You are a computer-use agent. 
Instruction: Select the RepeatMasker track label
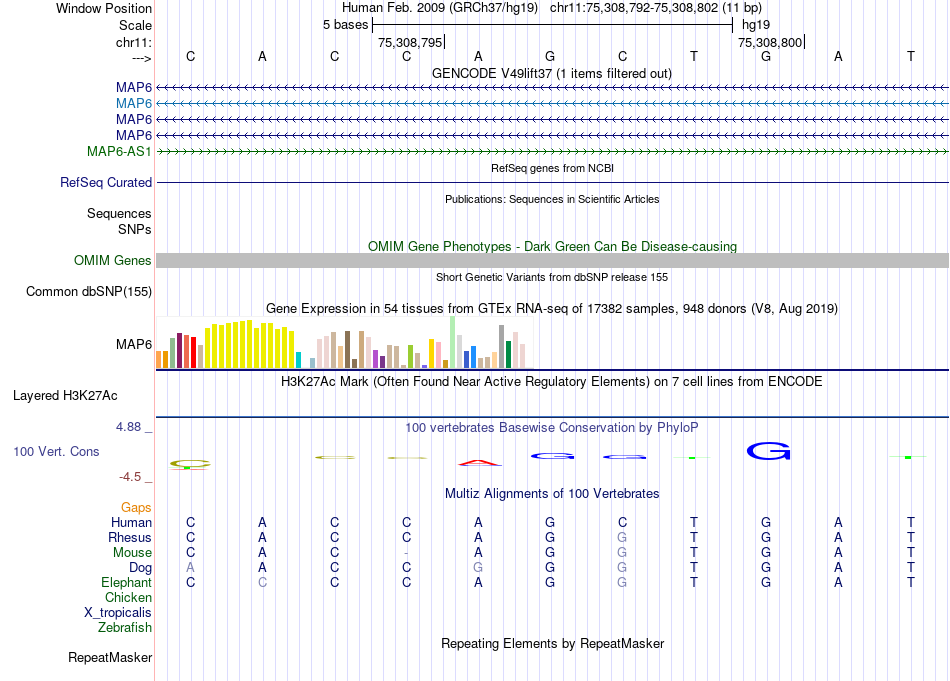pos(110,657)
